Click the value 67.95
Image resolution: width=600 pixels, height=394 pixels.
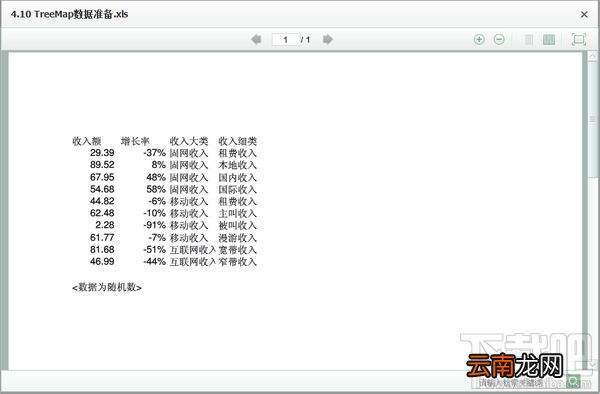pos(102,177)
